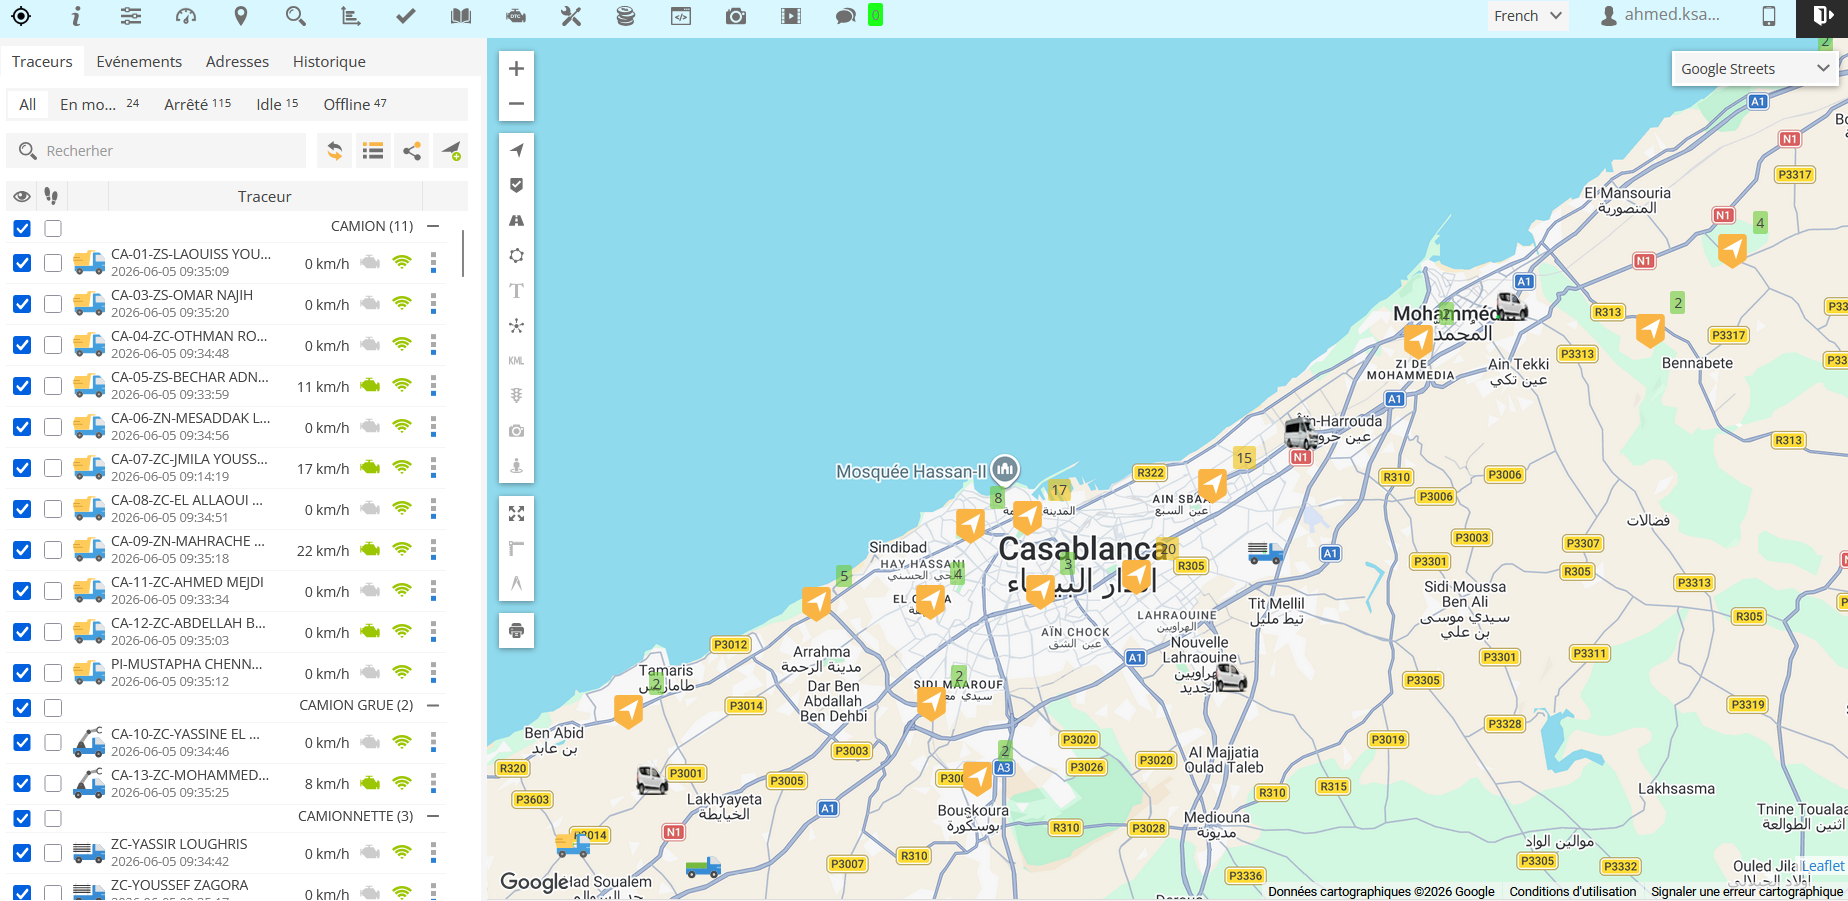Check follow box for CA-03-ZS-OMAR NAJIH

coord(53,304)
